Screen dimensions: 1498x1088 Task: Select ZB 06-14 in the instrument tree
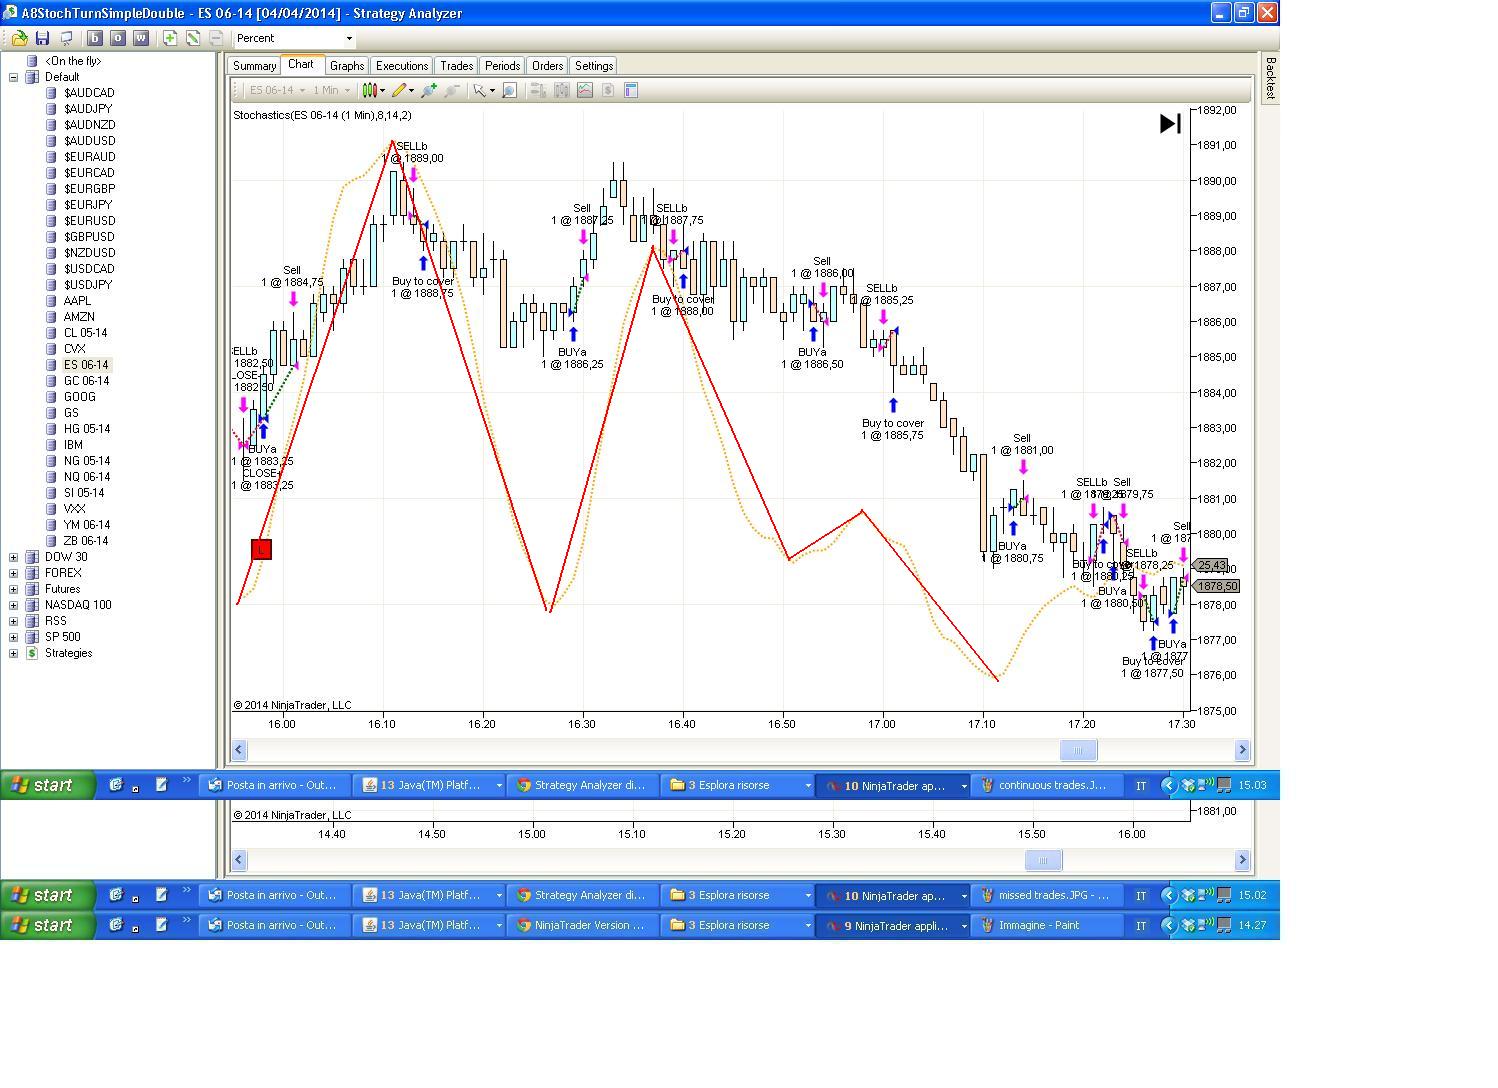86,541
